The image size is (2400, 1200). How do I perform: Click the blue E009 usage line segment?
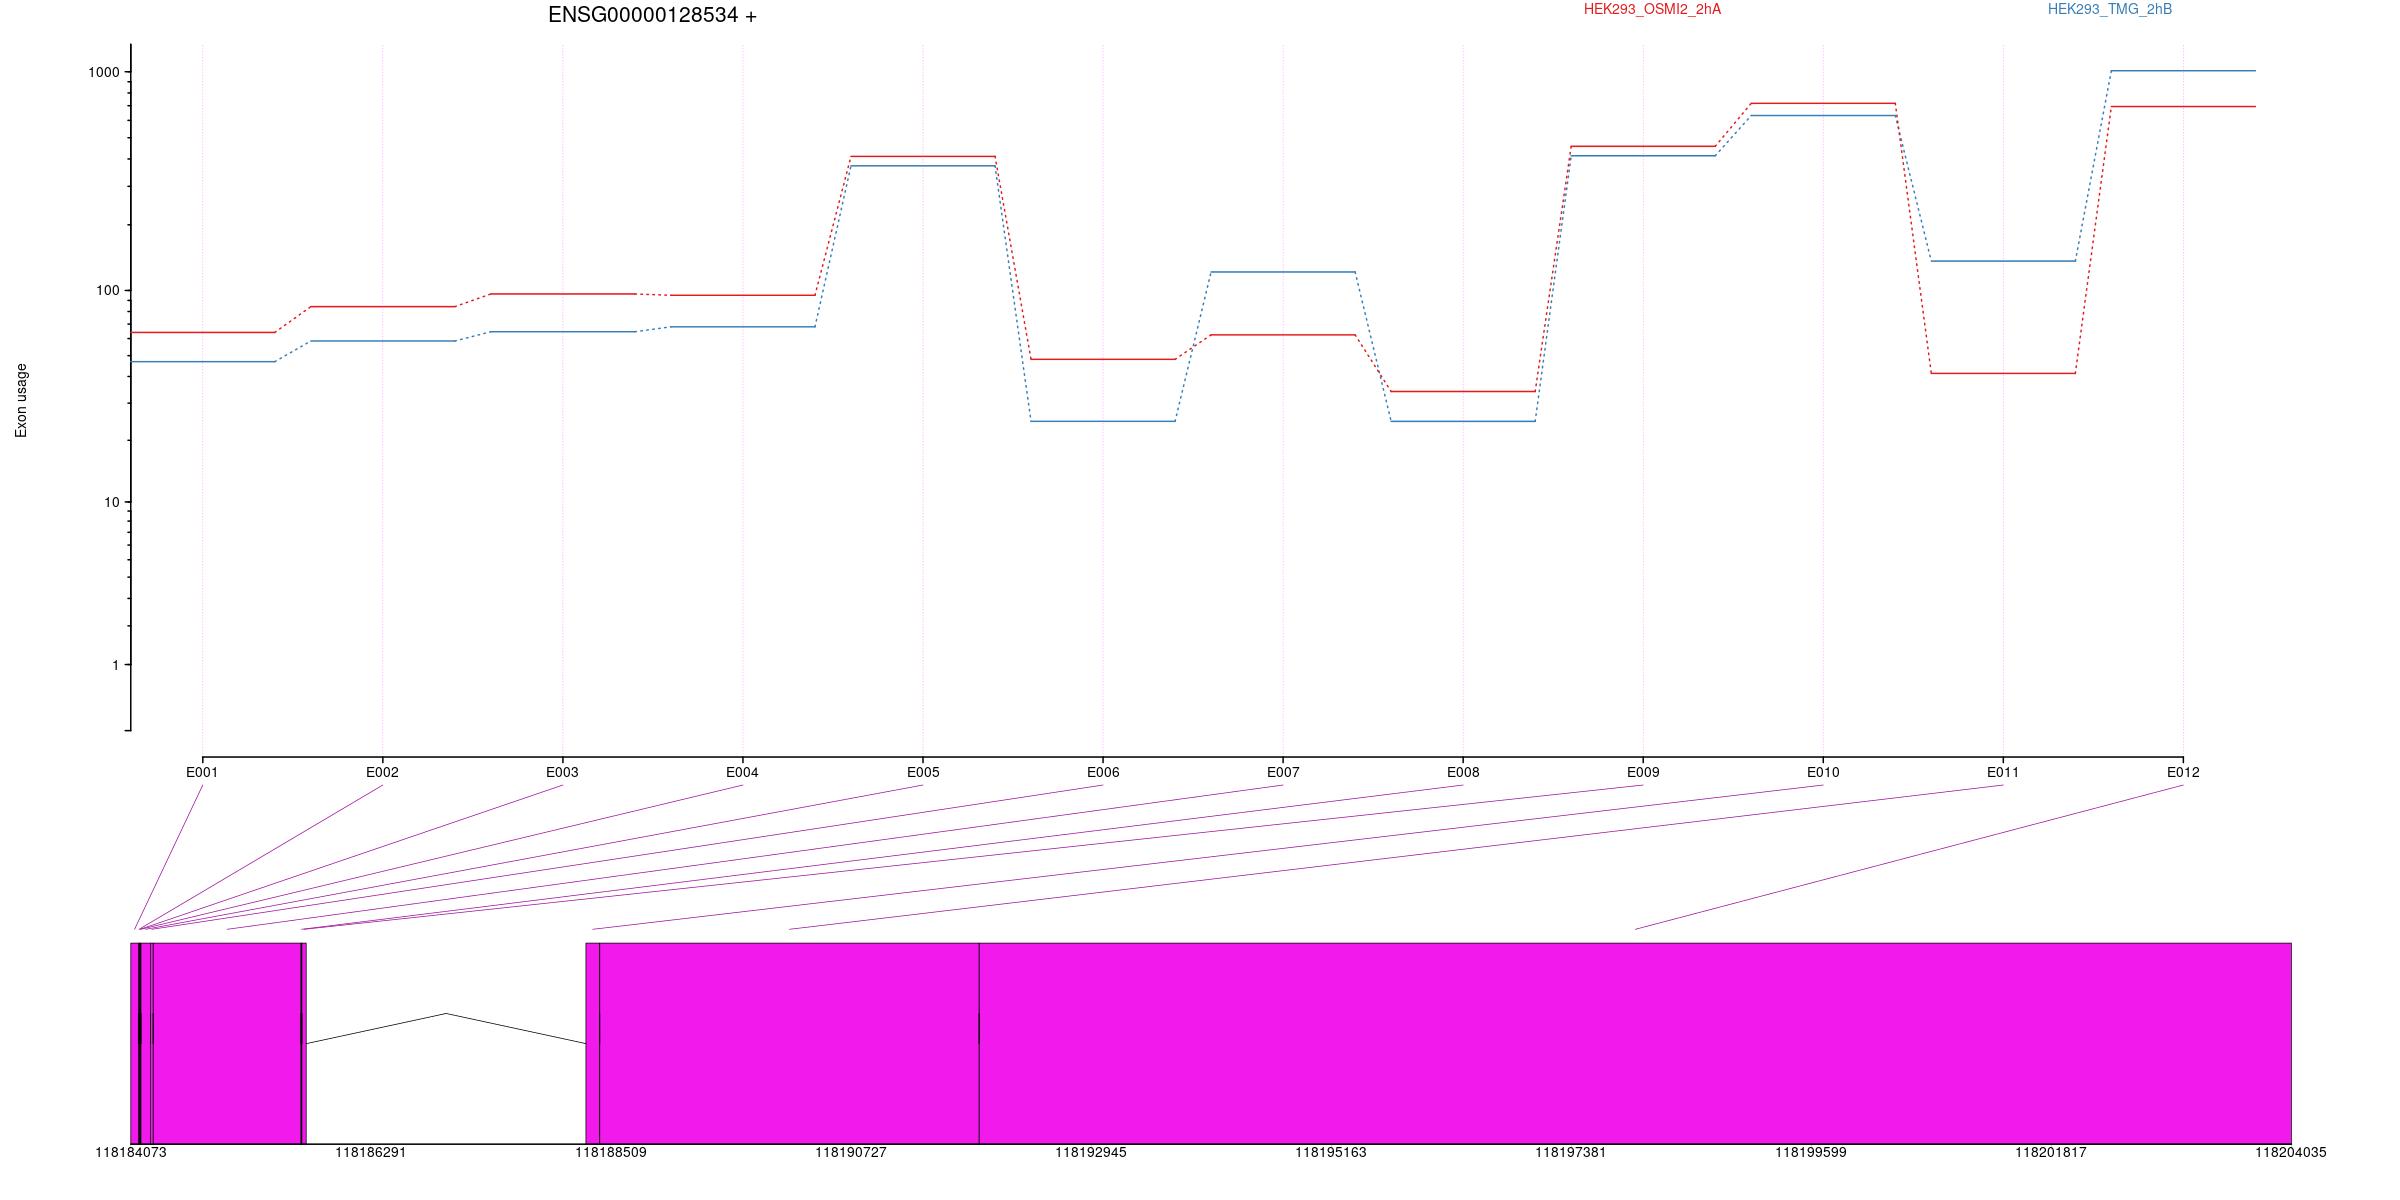[x=1643, y=156]
